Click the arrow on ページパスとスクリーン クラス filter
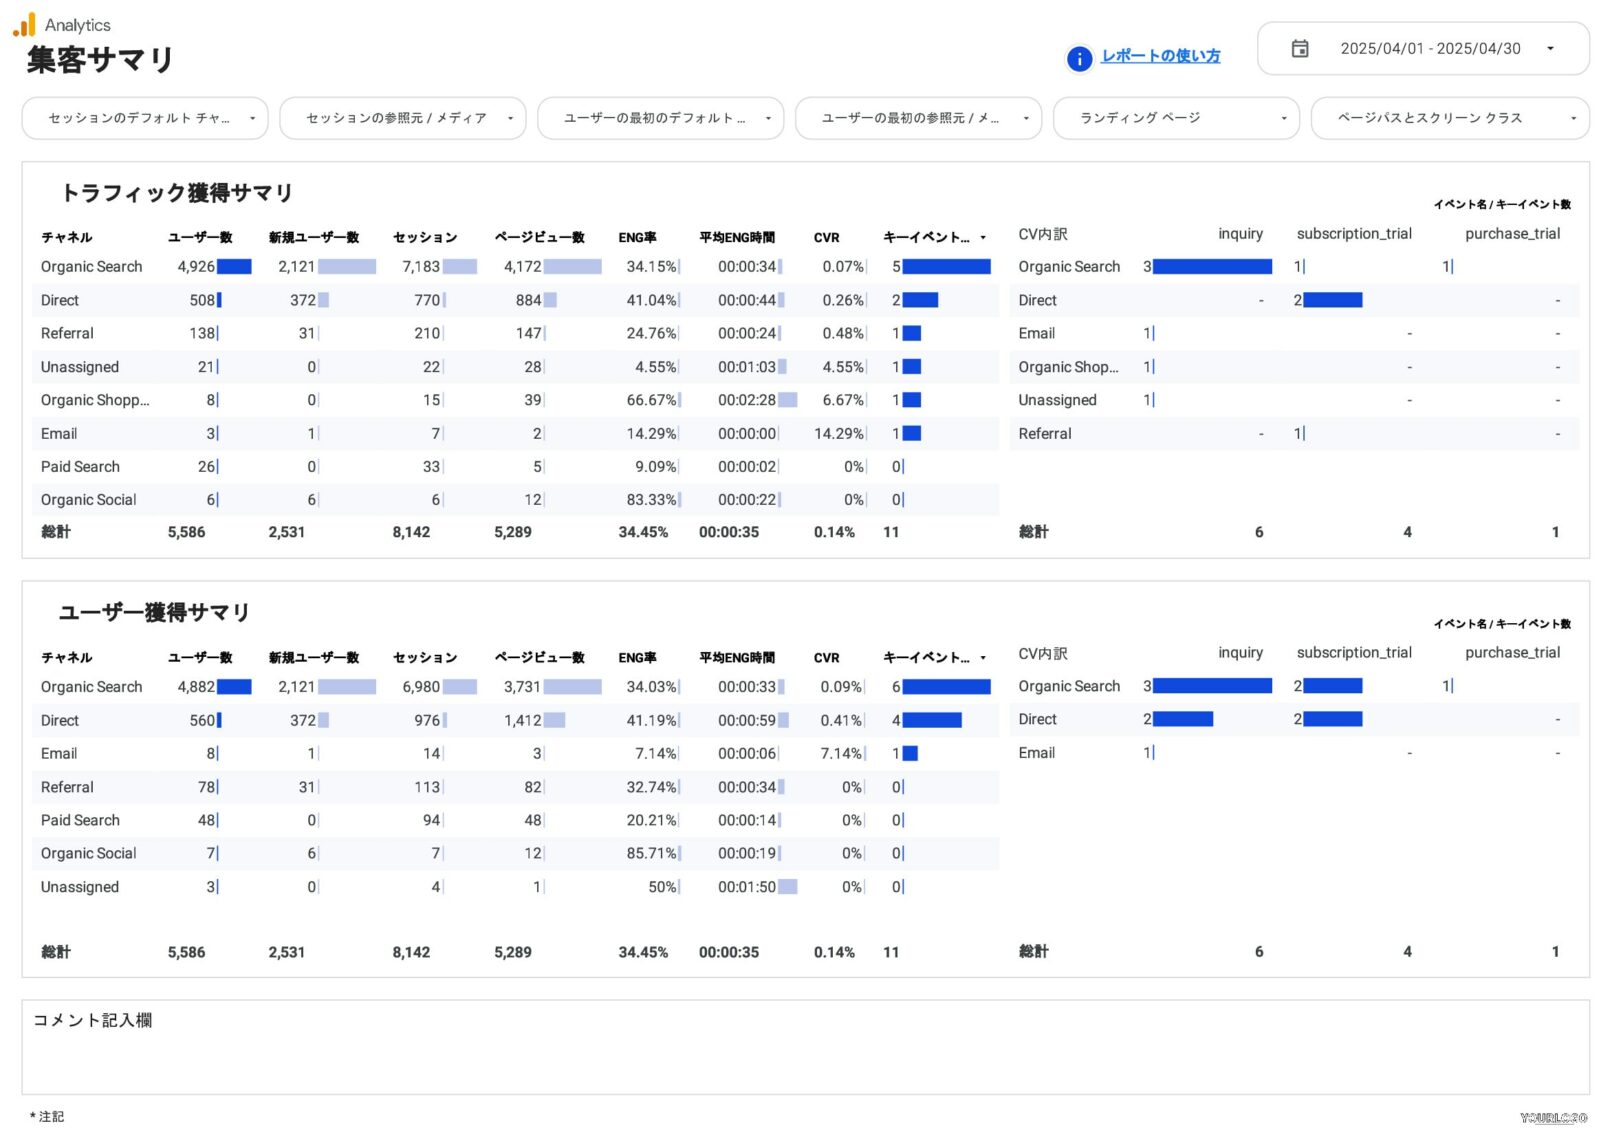This screenshot has height=1139, width=1612. pyautogui.click(x=1572, y=119)
